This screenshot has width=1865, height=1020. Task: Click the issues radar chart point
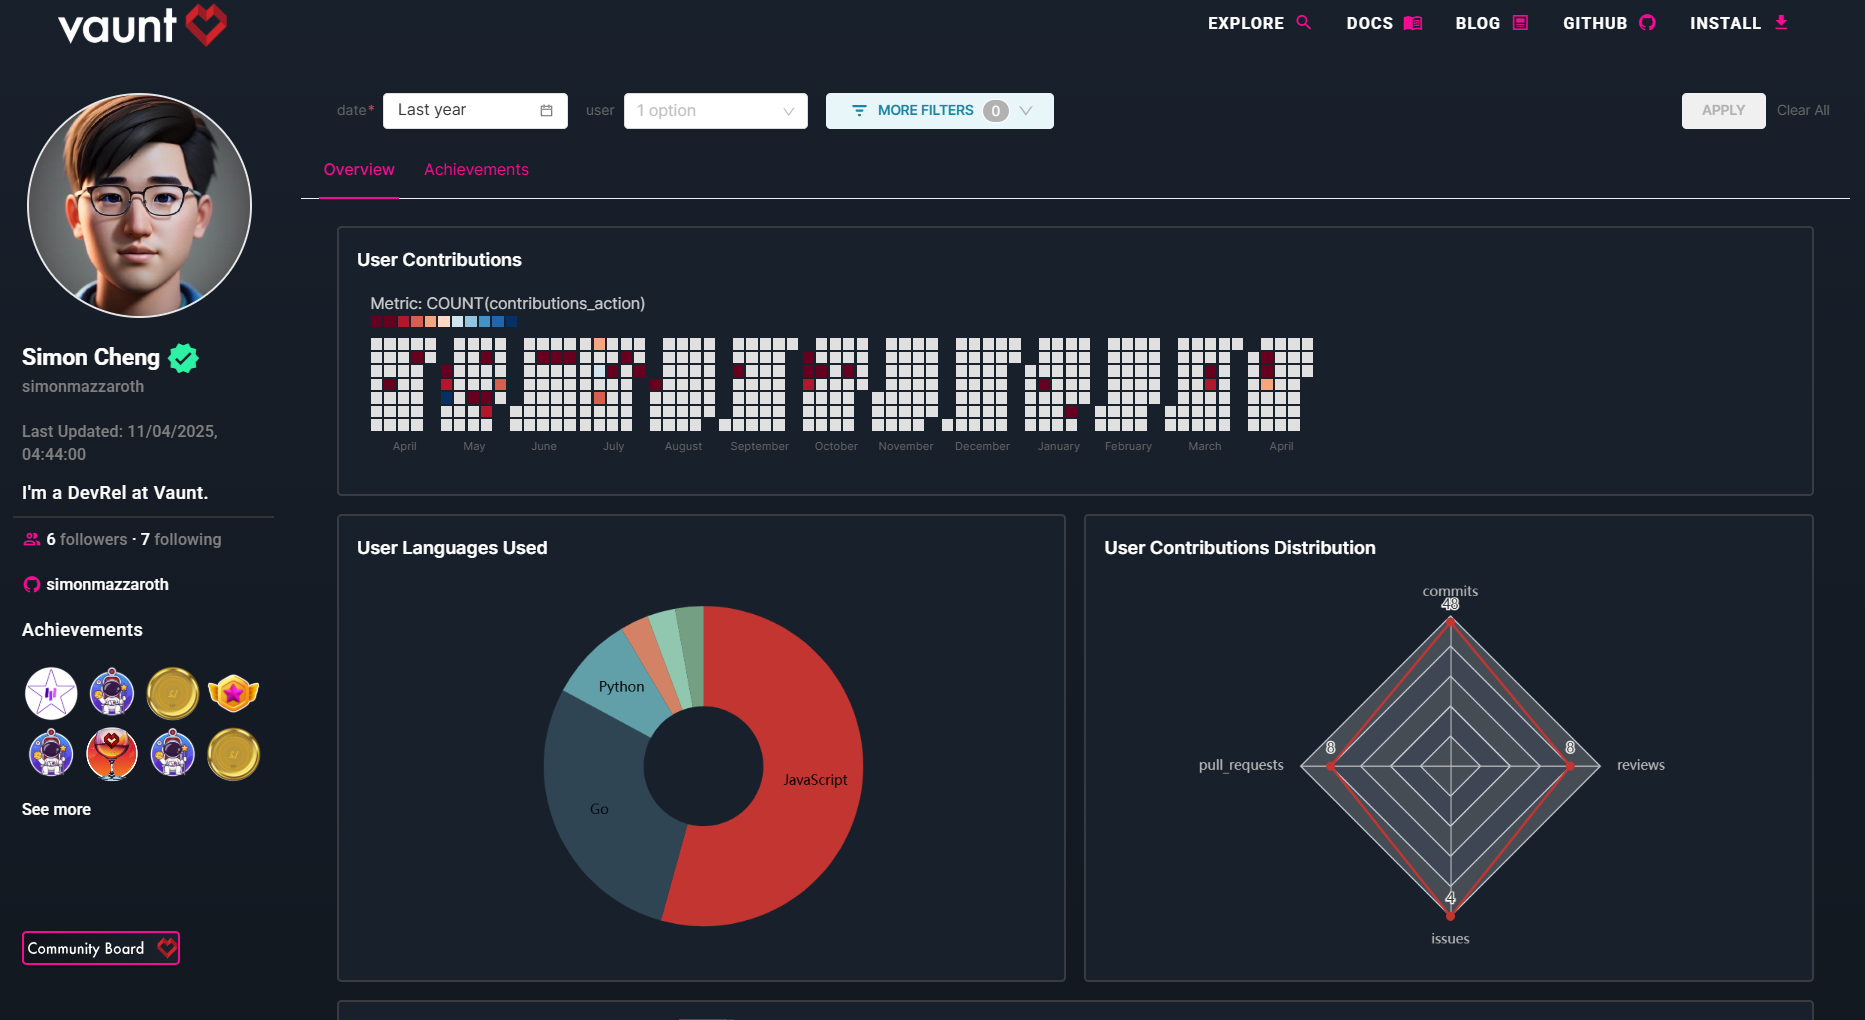(x=1450, y=915)
